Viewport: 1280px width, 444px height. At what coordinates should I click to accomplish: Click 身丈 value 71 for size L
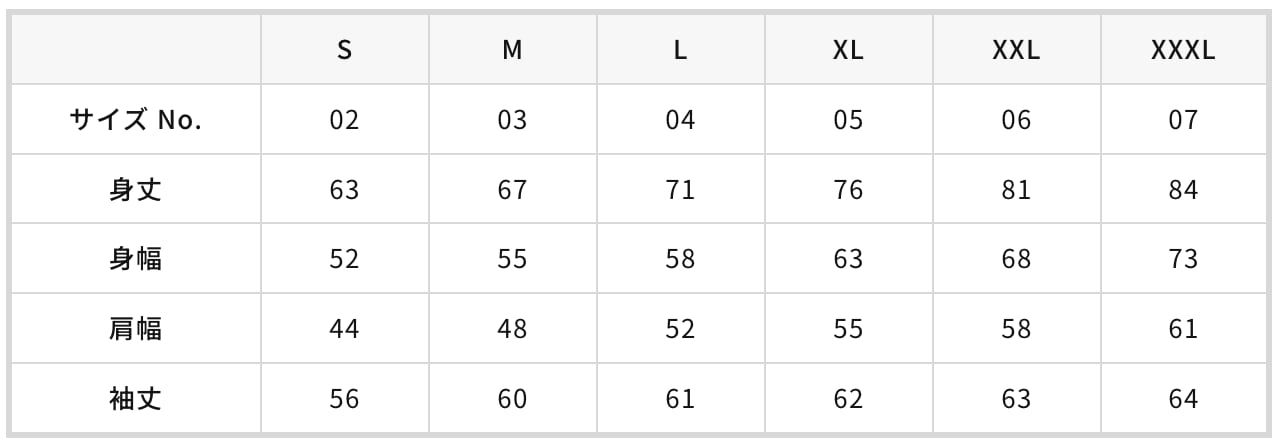tap(680, 190)
